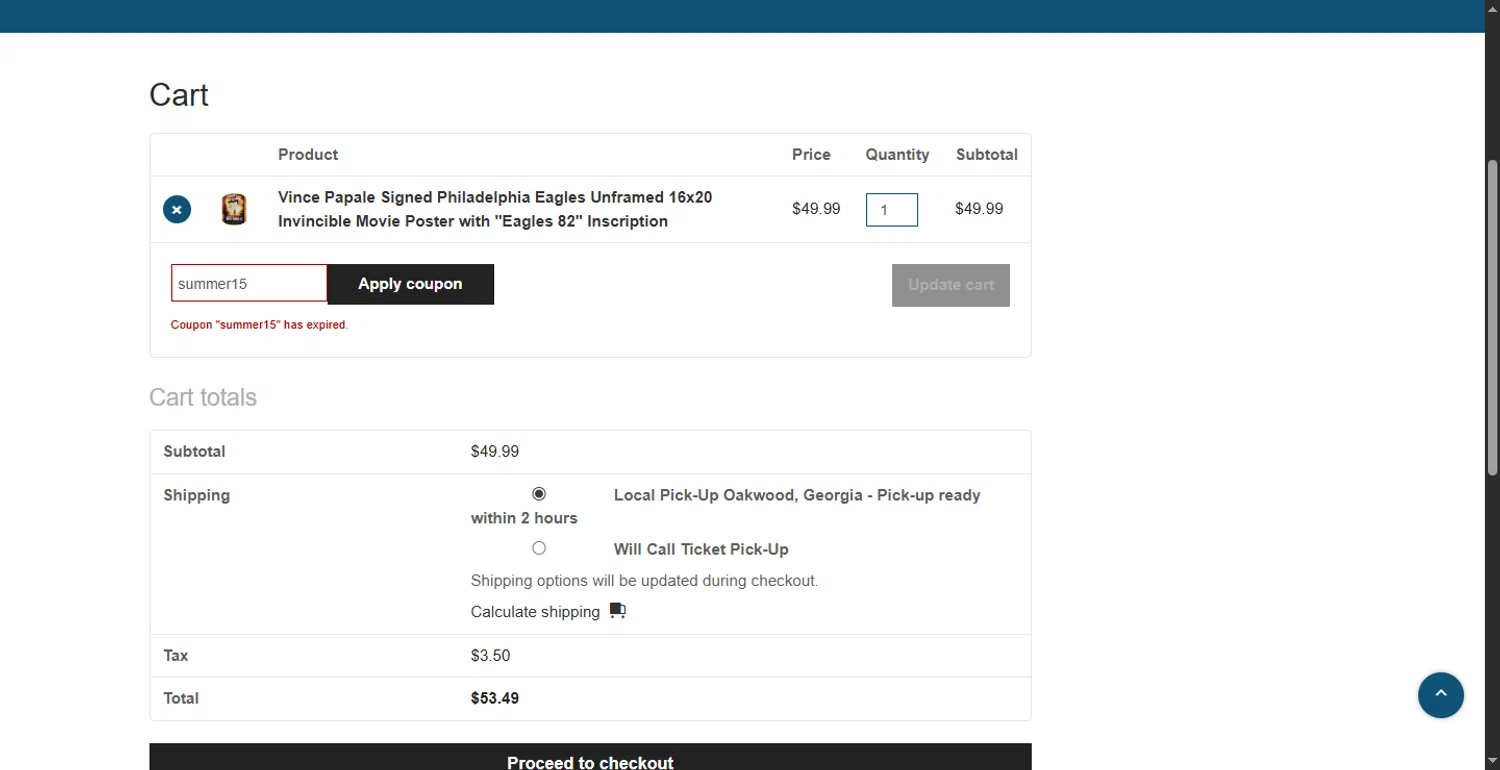Apply the coupon code
Screen dimensions: 1500x770
[x=410, y=284]
